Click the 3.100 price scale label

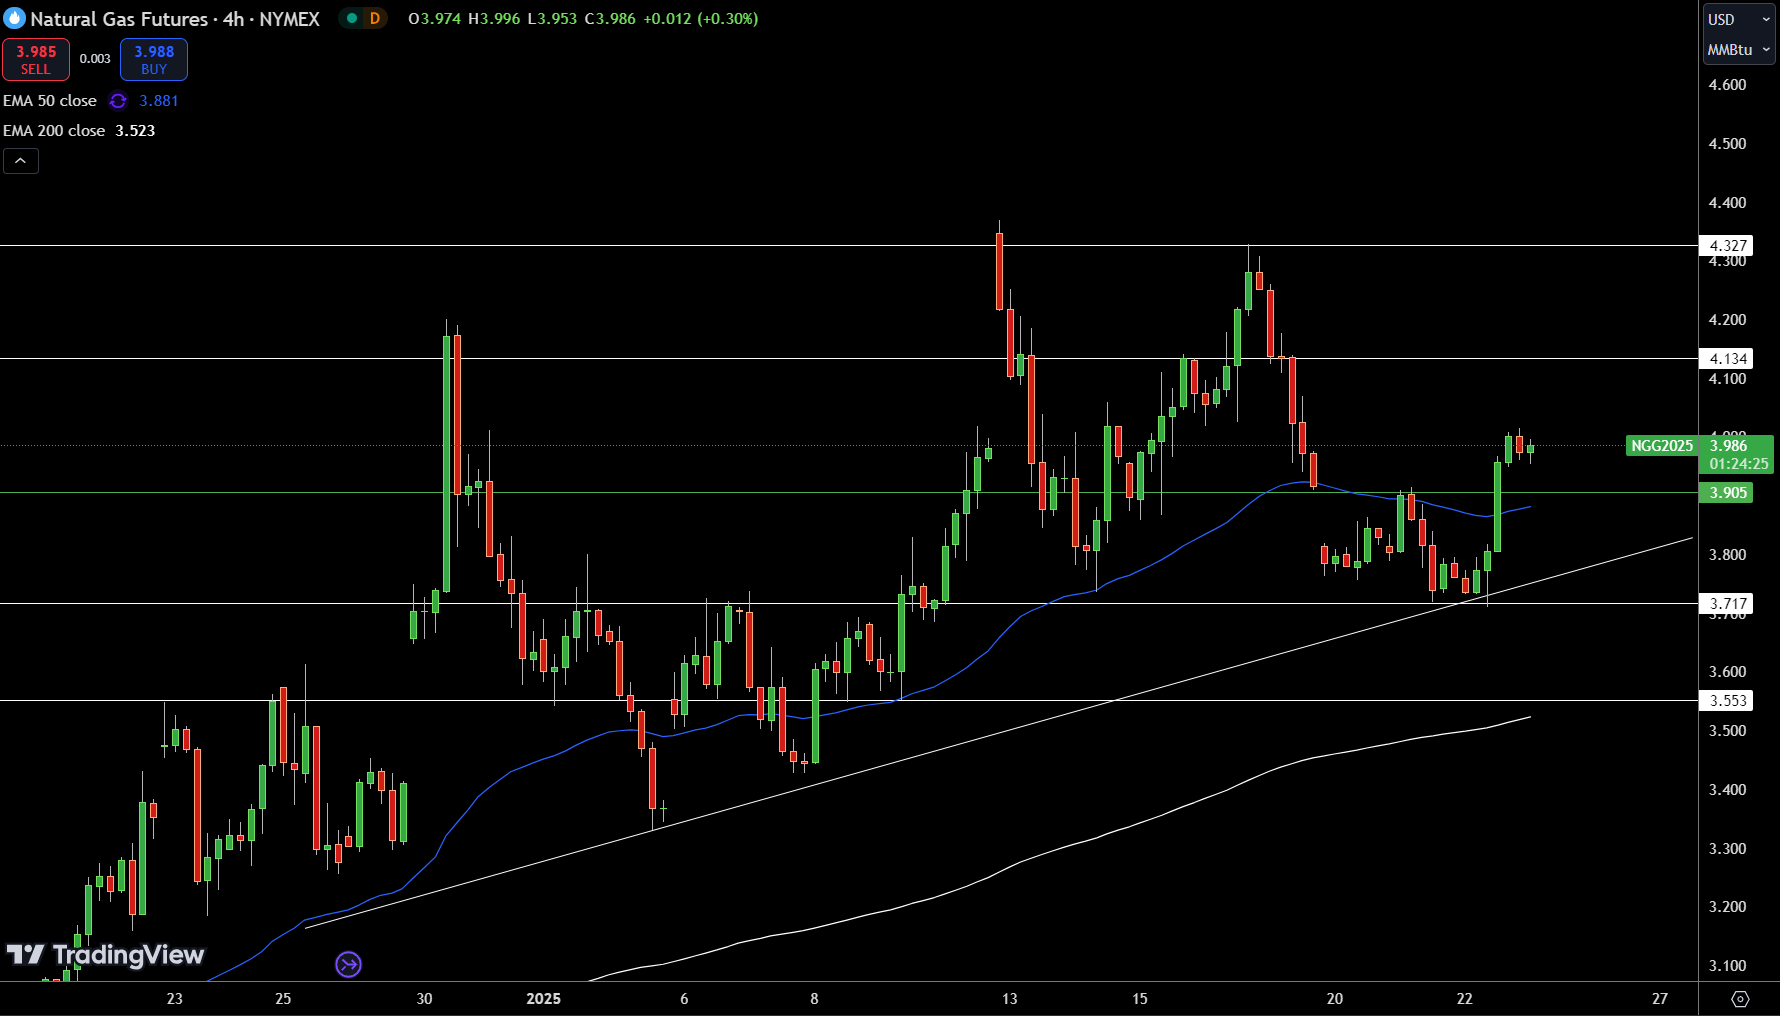(1727, 966)
